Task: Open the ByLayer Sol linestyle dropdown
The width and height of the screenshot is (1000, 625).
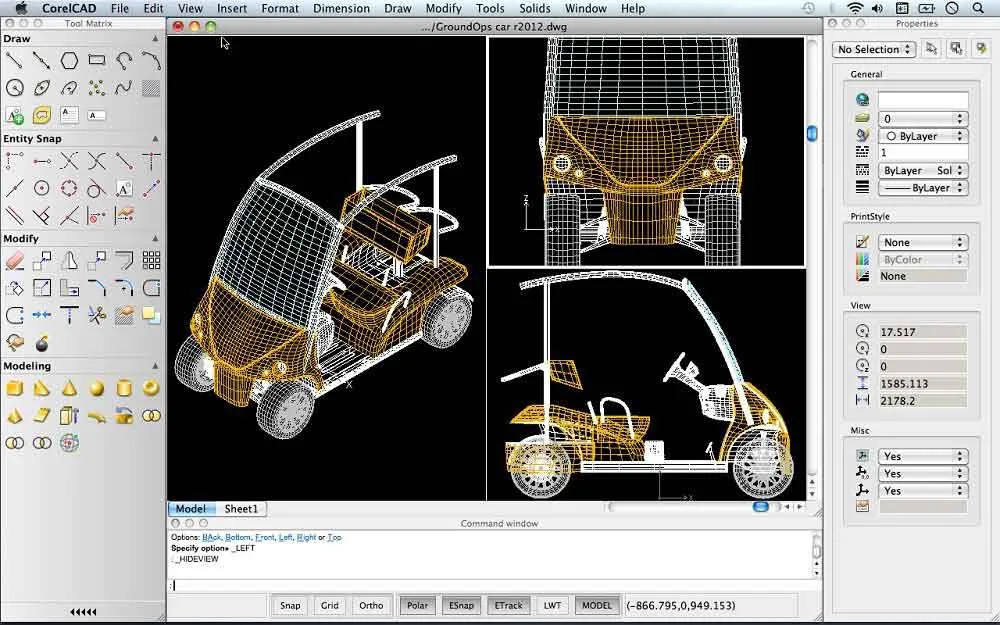Action: click(923, 170)
